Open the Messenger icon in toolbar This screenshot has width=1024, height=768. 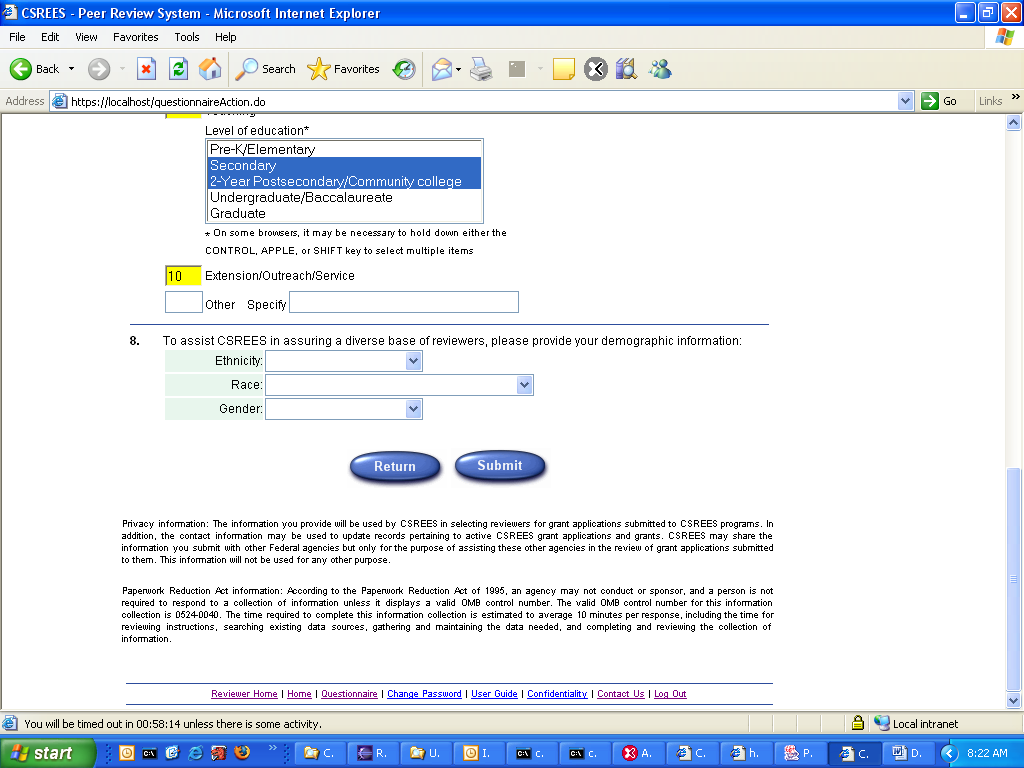click(x=659, y=69)
